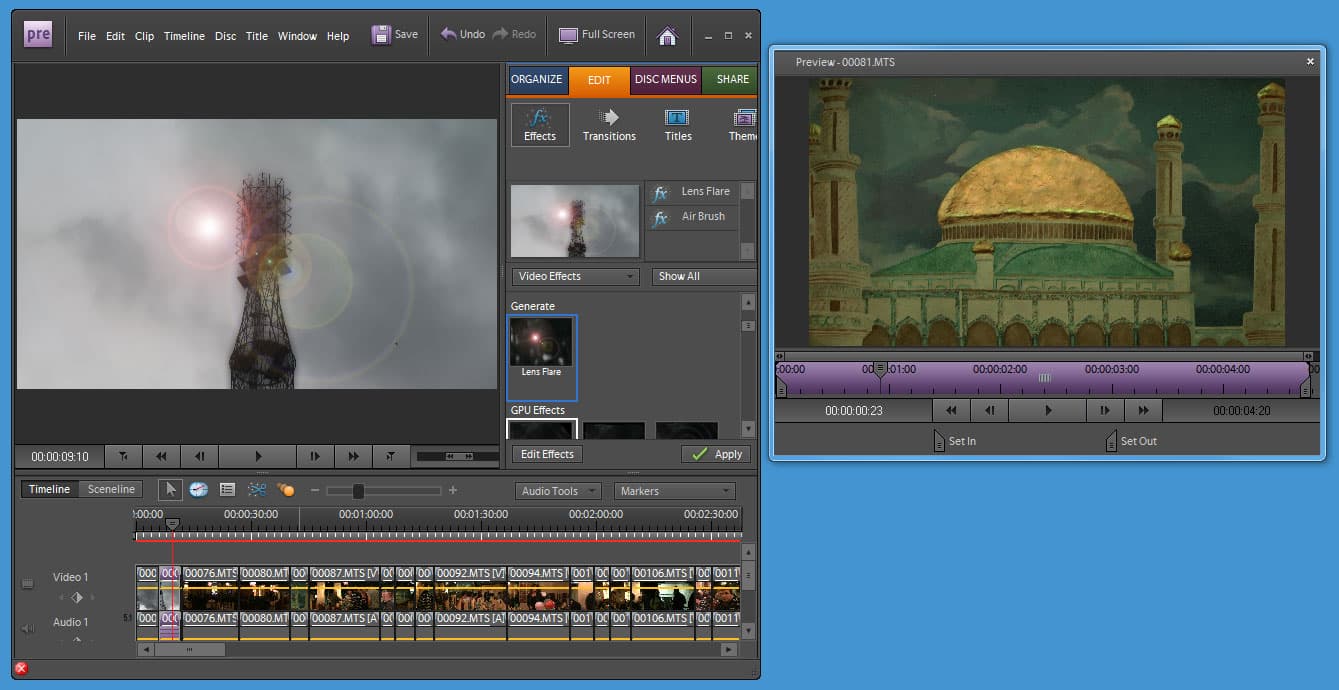The width and height of the screenshot is (1339, 690).
Task: Select the Time Stretch tool
Action: tap(199, 490)
